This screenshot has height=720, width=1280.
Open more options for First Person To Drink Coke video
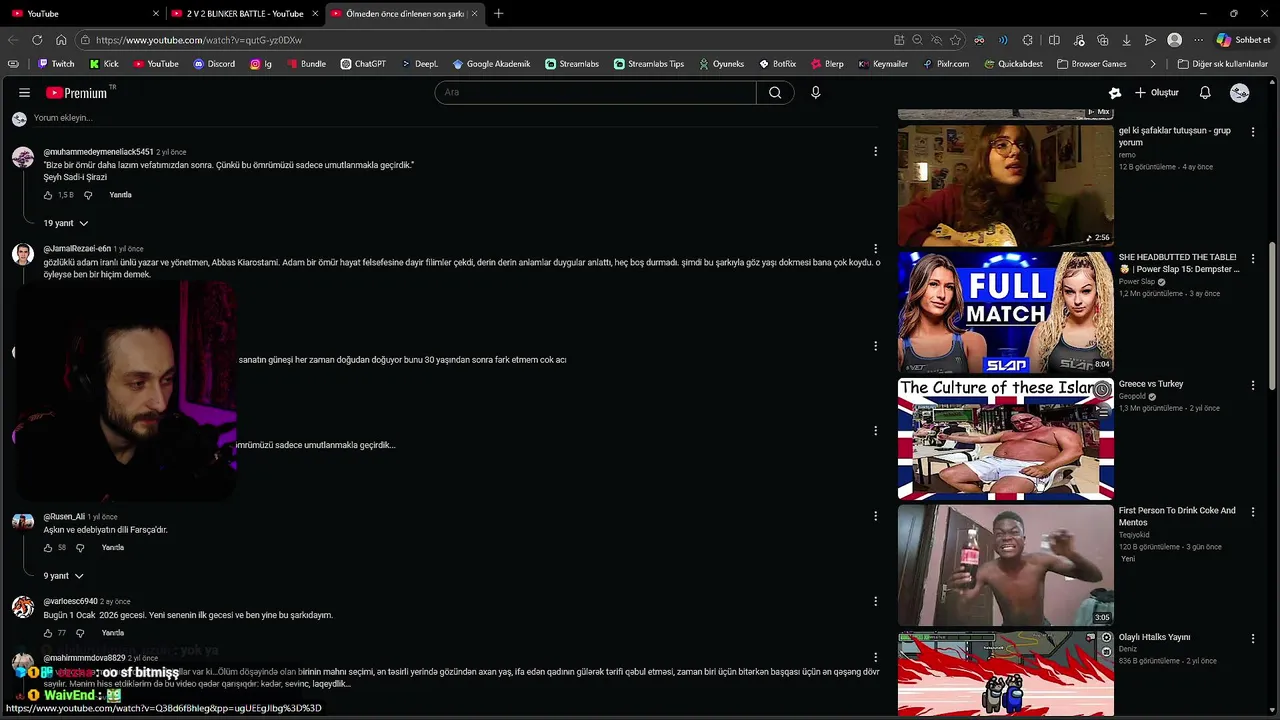(x=1252, y=511)
